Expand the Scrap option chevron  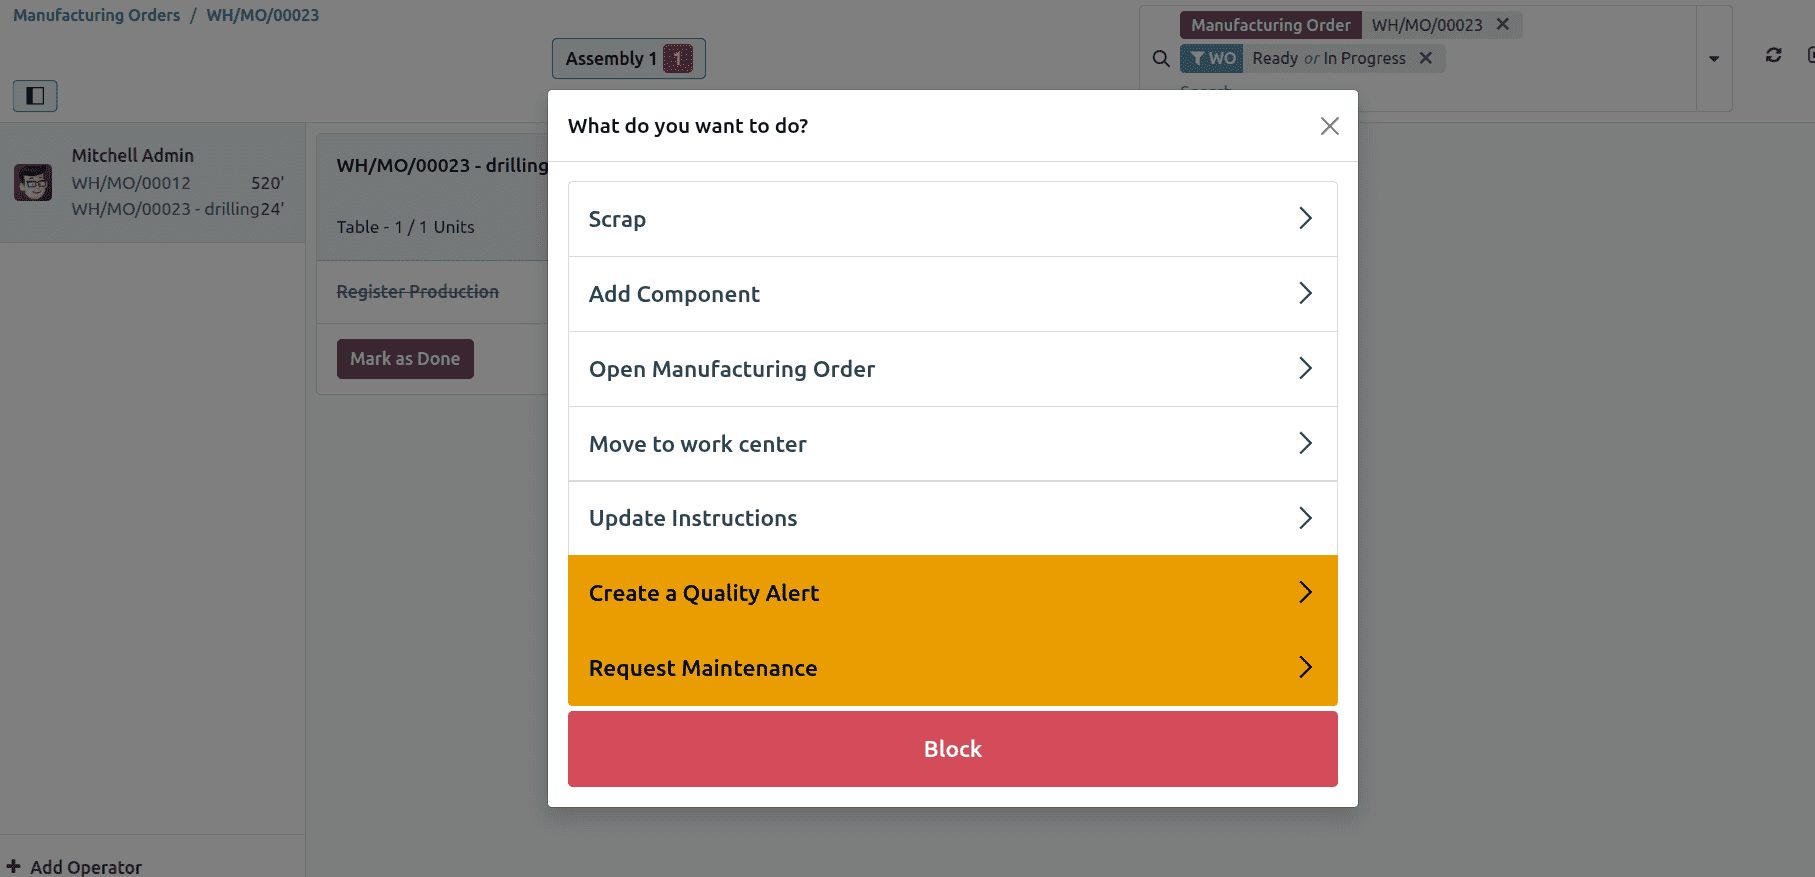[x=1305, y=218]
